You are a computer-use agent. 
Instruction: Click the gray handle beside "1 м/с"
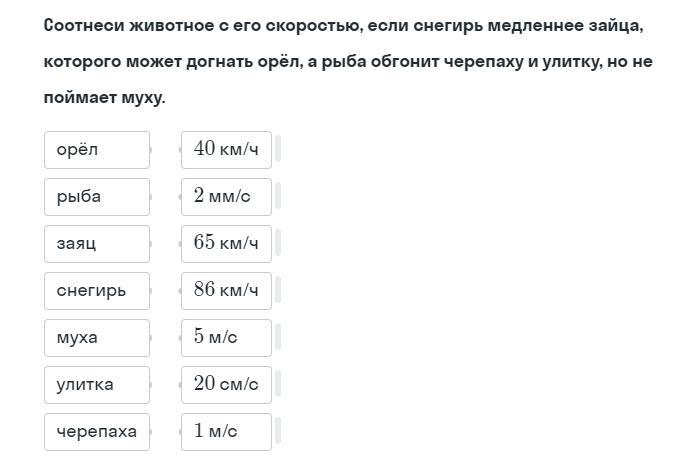[278, 432]
